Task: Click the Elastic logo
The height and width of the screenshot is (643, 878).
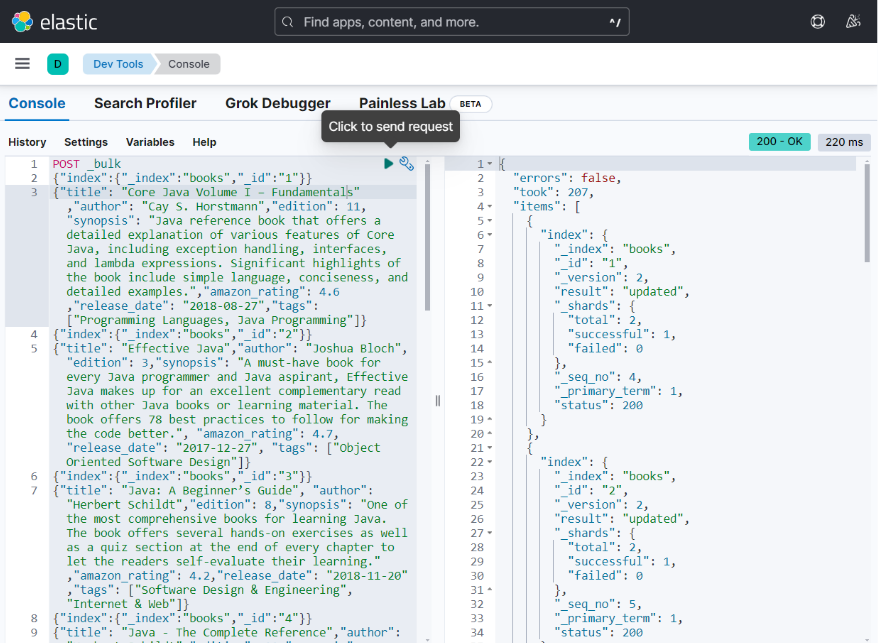Action: tap(54, 22)
